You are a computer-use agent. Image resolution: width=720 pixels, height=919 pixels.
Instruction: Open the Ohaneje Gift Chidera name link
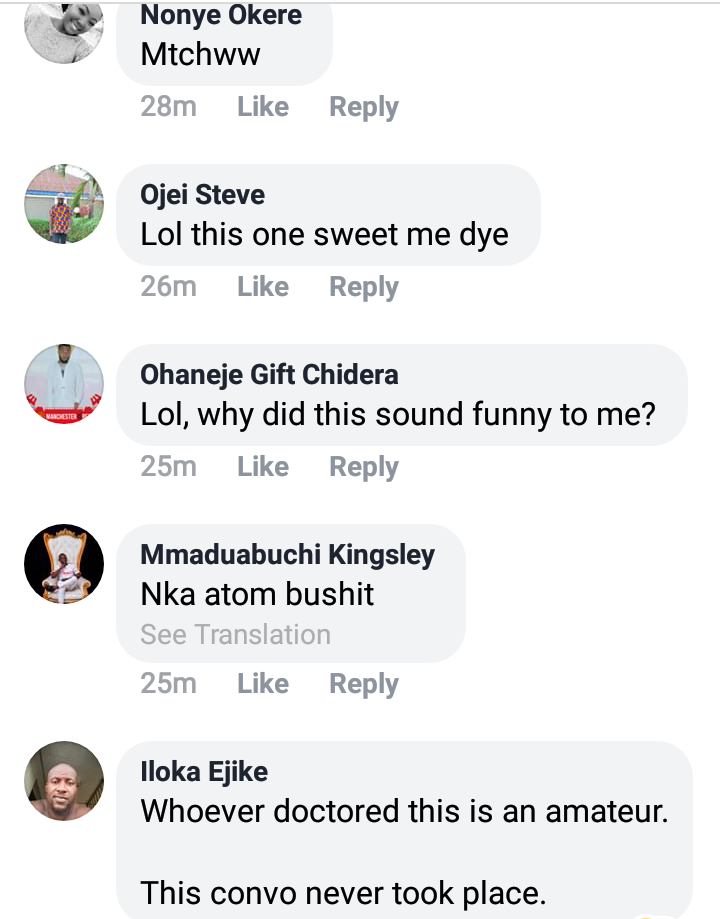[x=269, y=374]
